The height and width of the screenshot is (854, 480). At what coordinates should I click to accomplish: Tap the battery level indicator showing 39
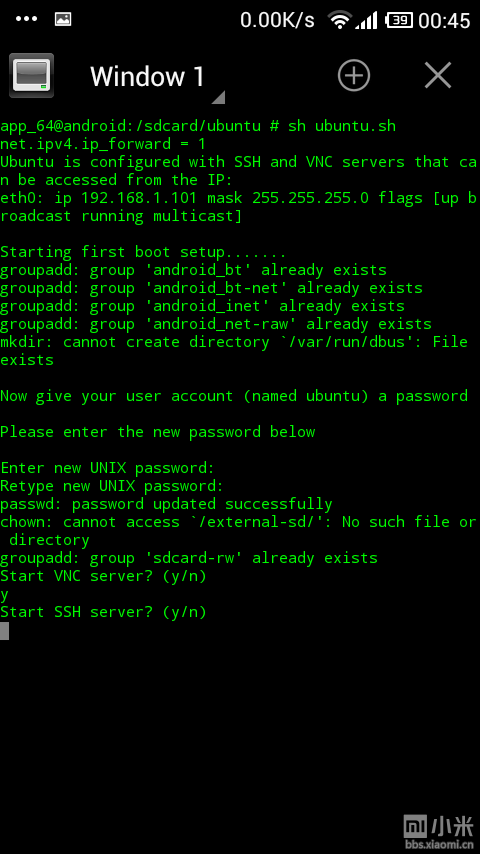[x=399, y=20]
